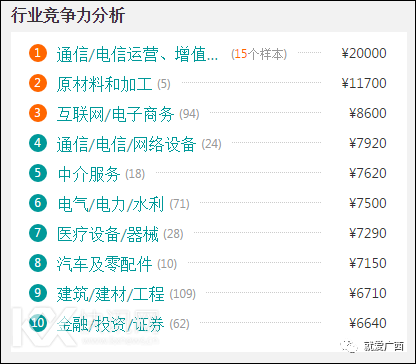The width and height of the screenshot is (416, 364).
Task: Open 互联网/电子商务 industry link
Action: click(116, 114)
